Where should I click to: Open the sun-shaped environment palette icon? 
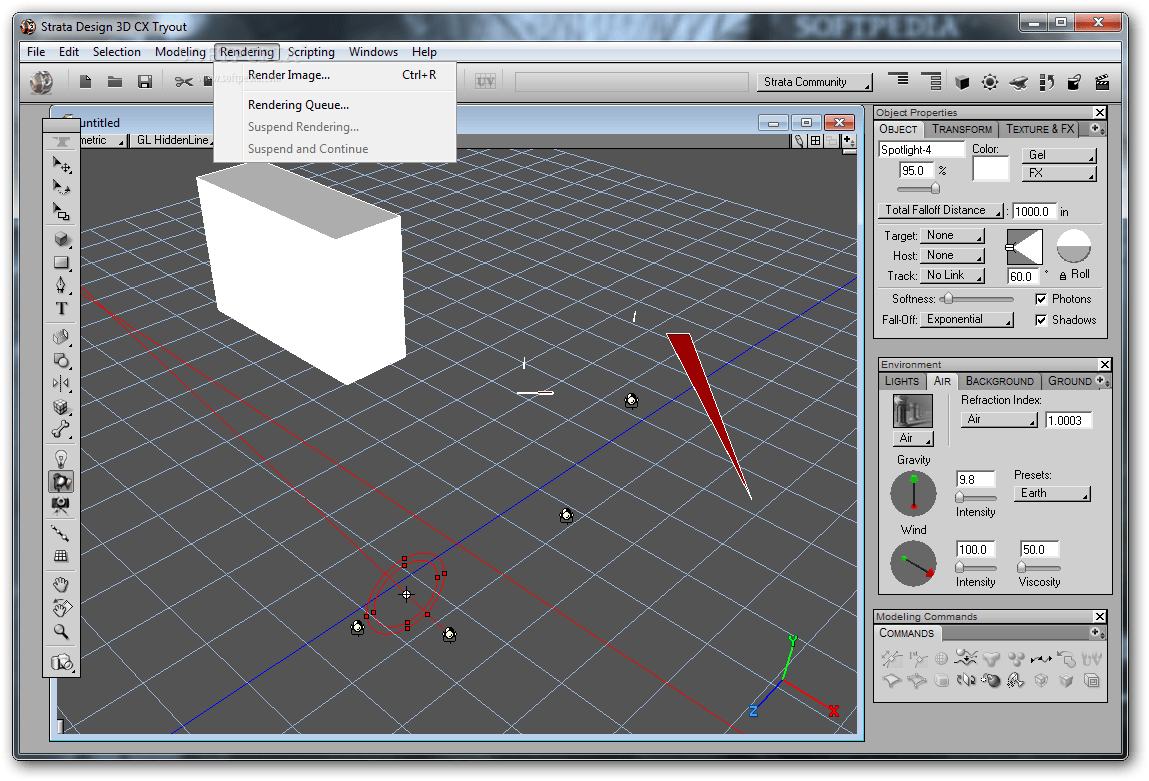tap(990, 82)
